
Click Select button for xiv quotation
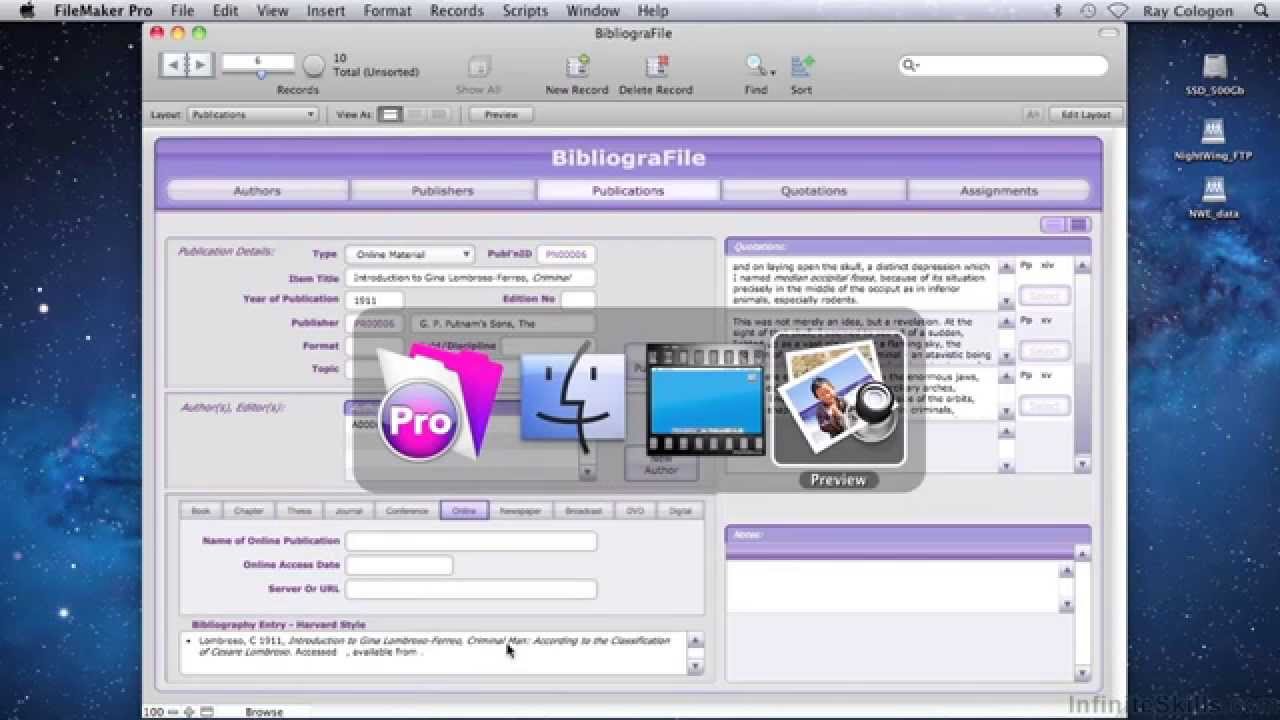click(1044, 296)
